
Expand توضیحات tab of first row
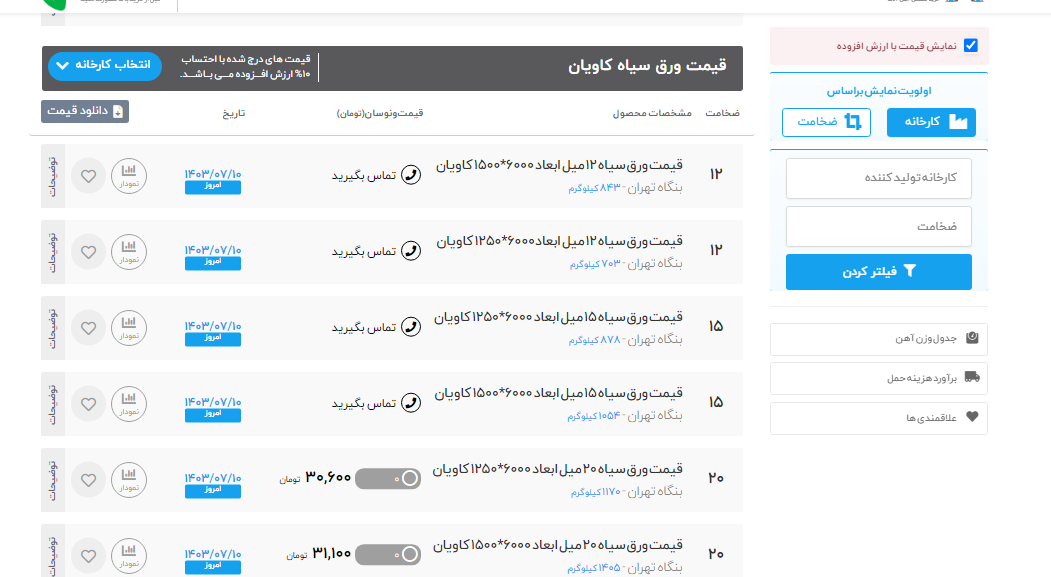pyautogui.click(x=53, y=176)
